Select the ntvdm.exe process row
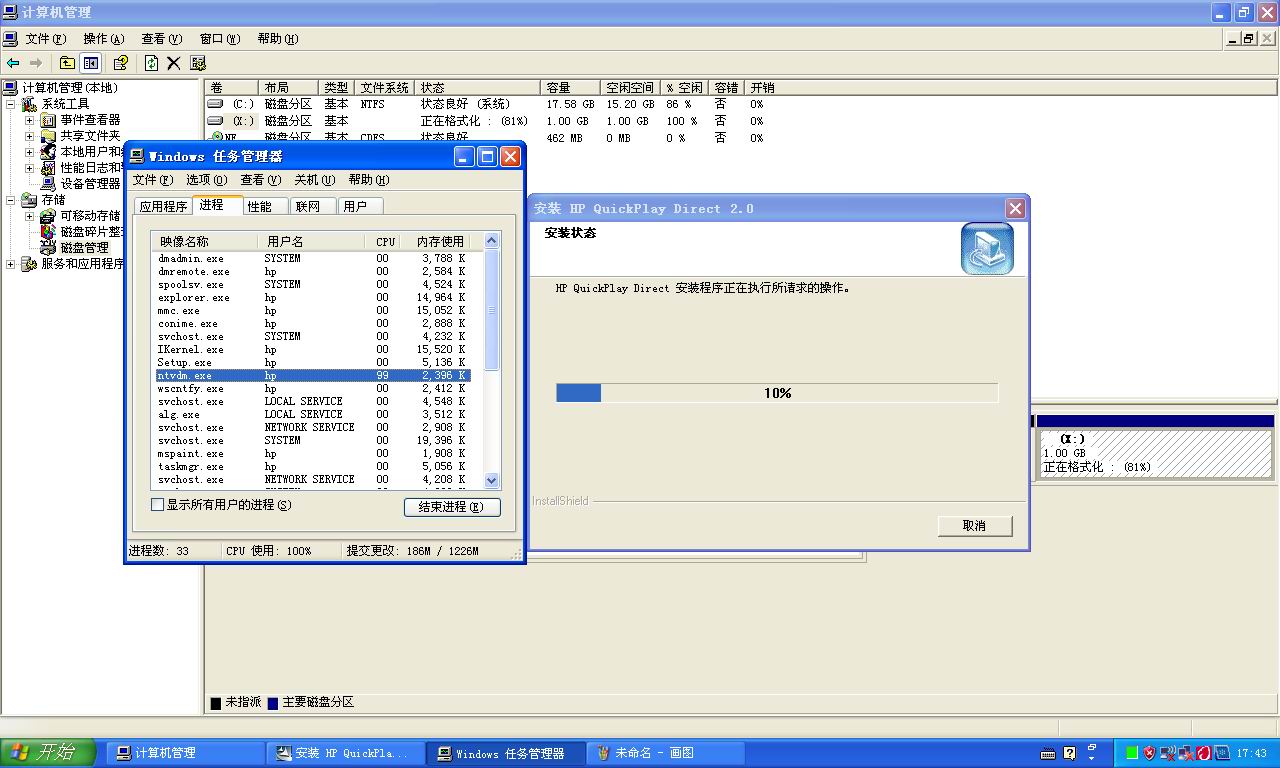The height and width of the screenshot is (768, 1280). pos(312,375)
